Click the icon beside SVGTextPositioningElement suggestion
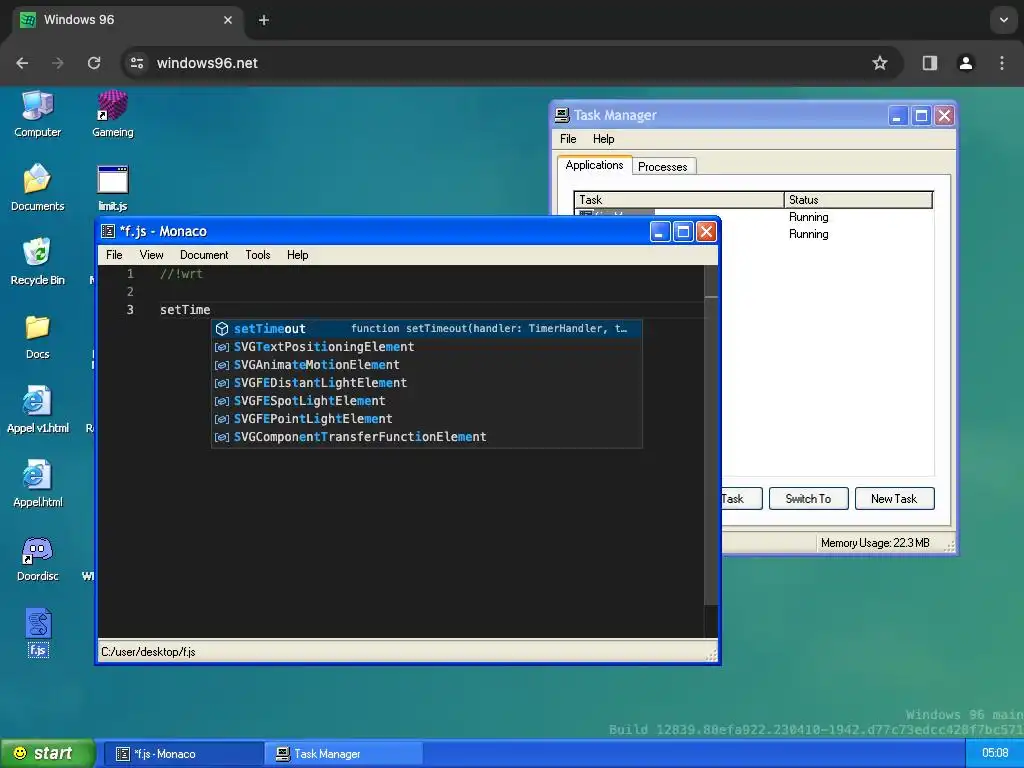The image size is (1024, 768). pos(222,347)
